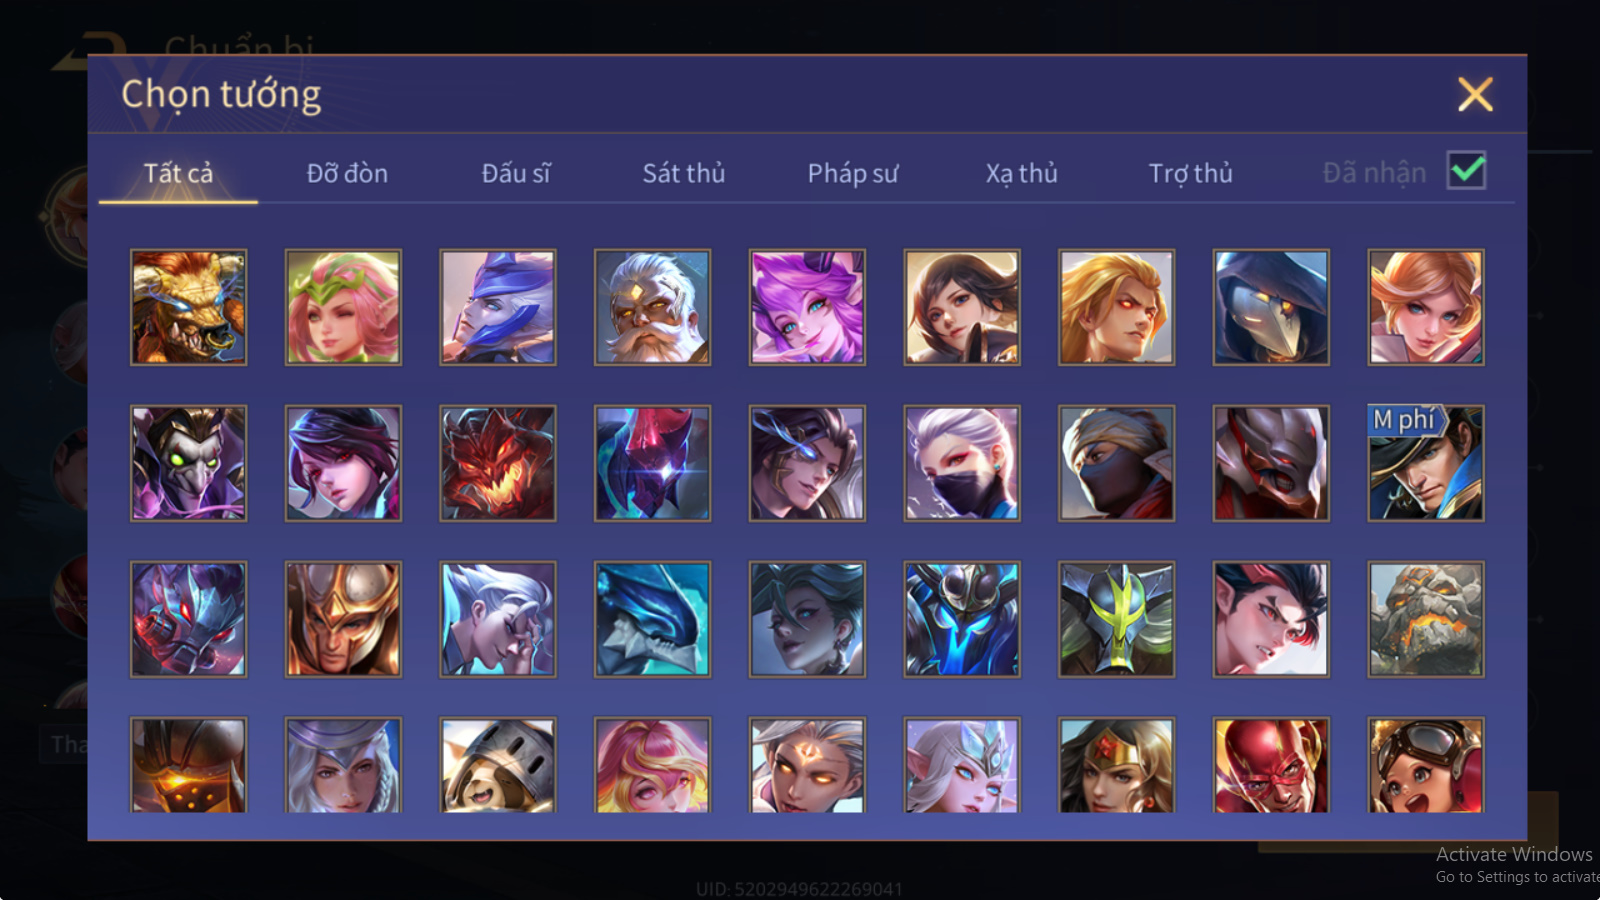Select the red demon-faced hero portrait
Screen dimensions: 1600x900
[x=497, y=463]
